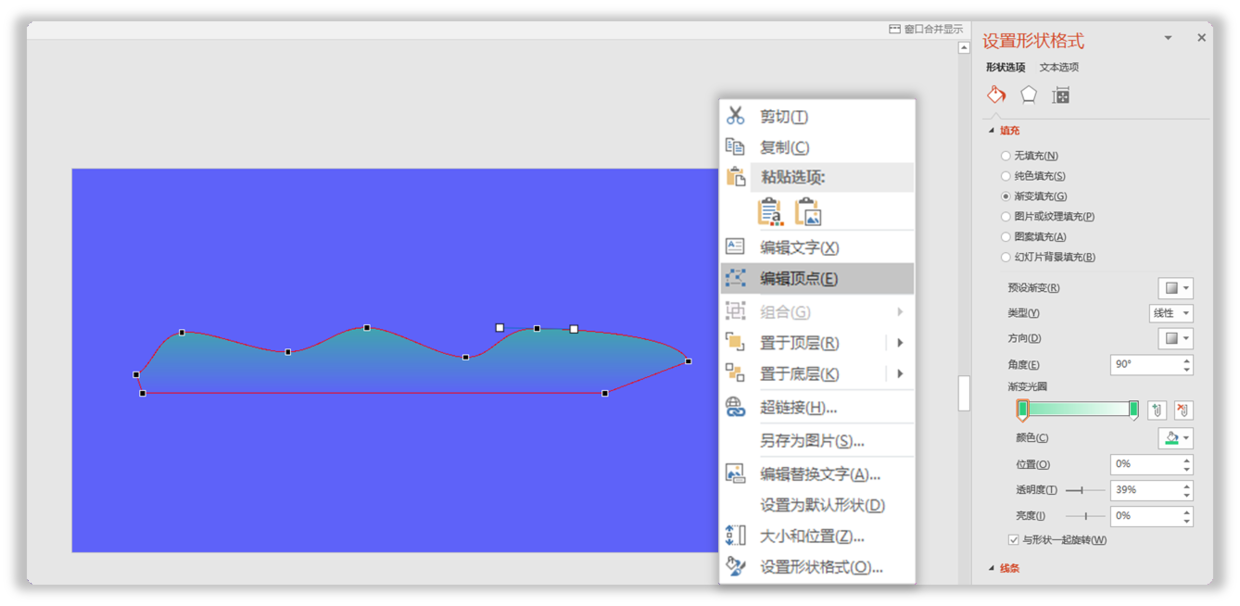Screen dimensions: 1240x606
Task: Click the 置于底层(K) send to back icon
Action: click(736, 373)
